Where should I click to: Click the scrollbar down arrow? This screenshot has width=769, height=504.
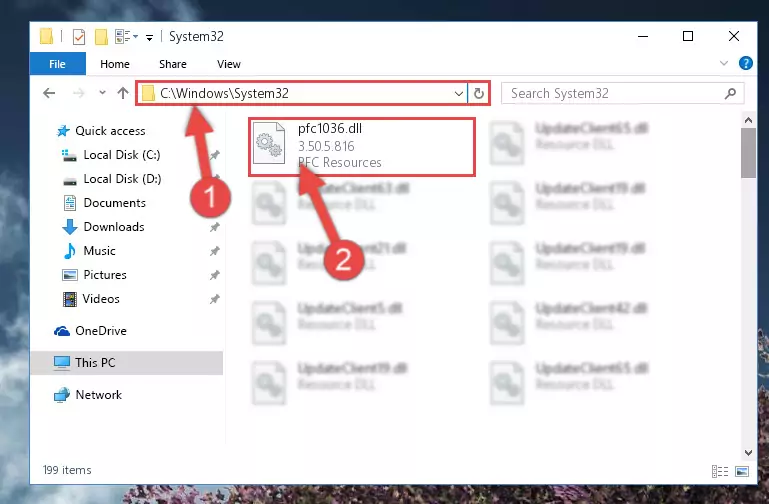pyautogui.click(x=748, y=453)
